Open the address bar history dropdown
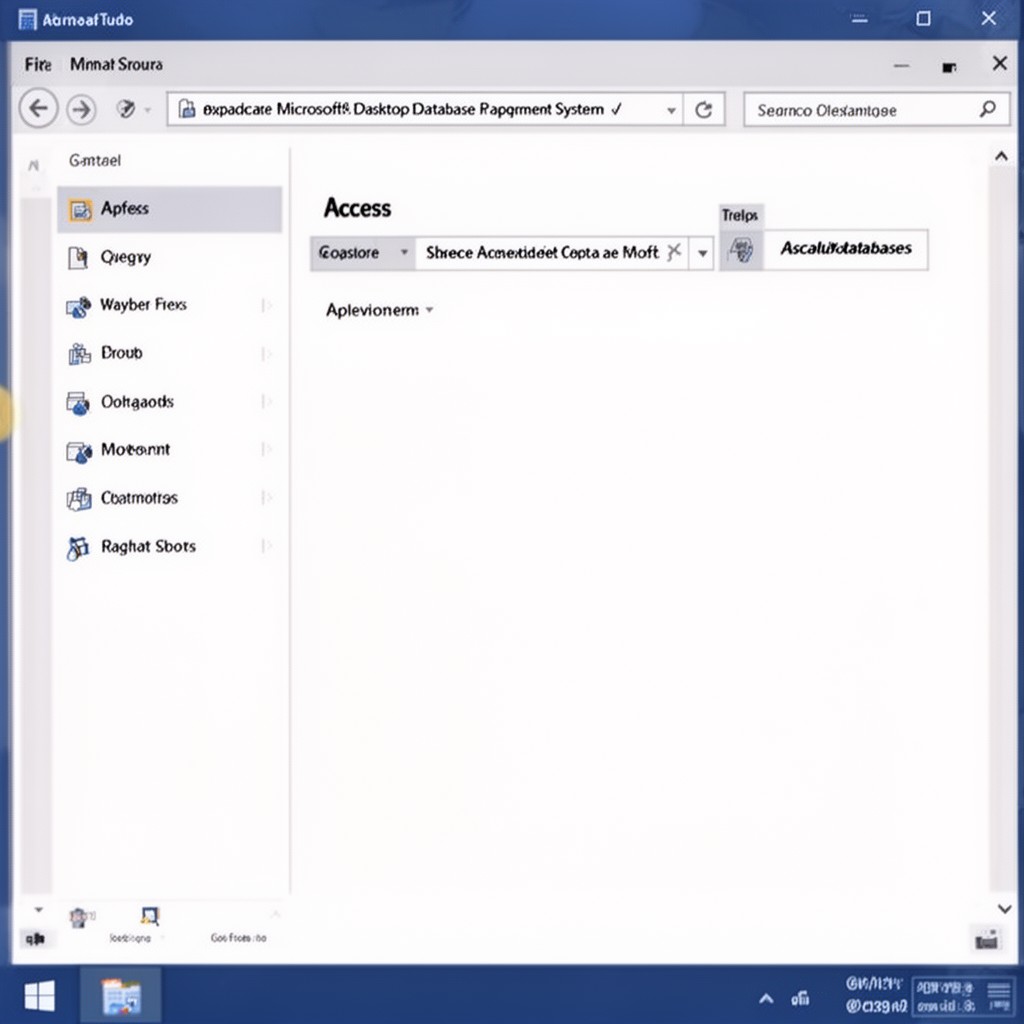This screenshot has width=1024, height=1024. 671,110
